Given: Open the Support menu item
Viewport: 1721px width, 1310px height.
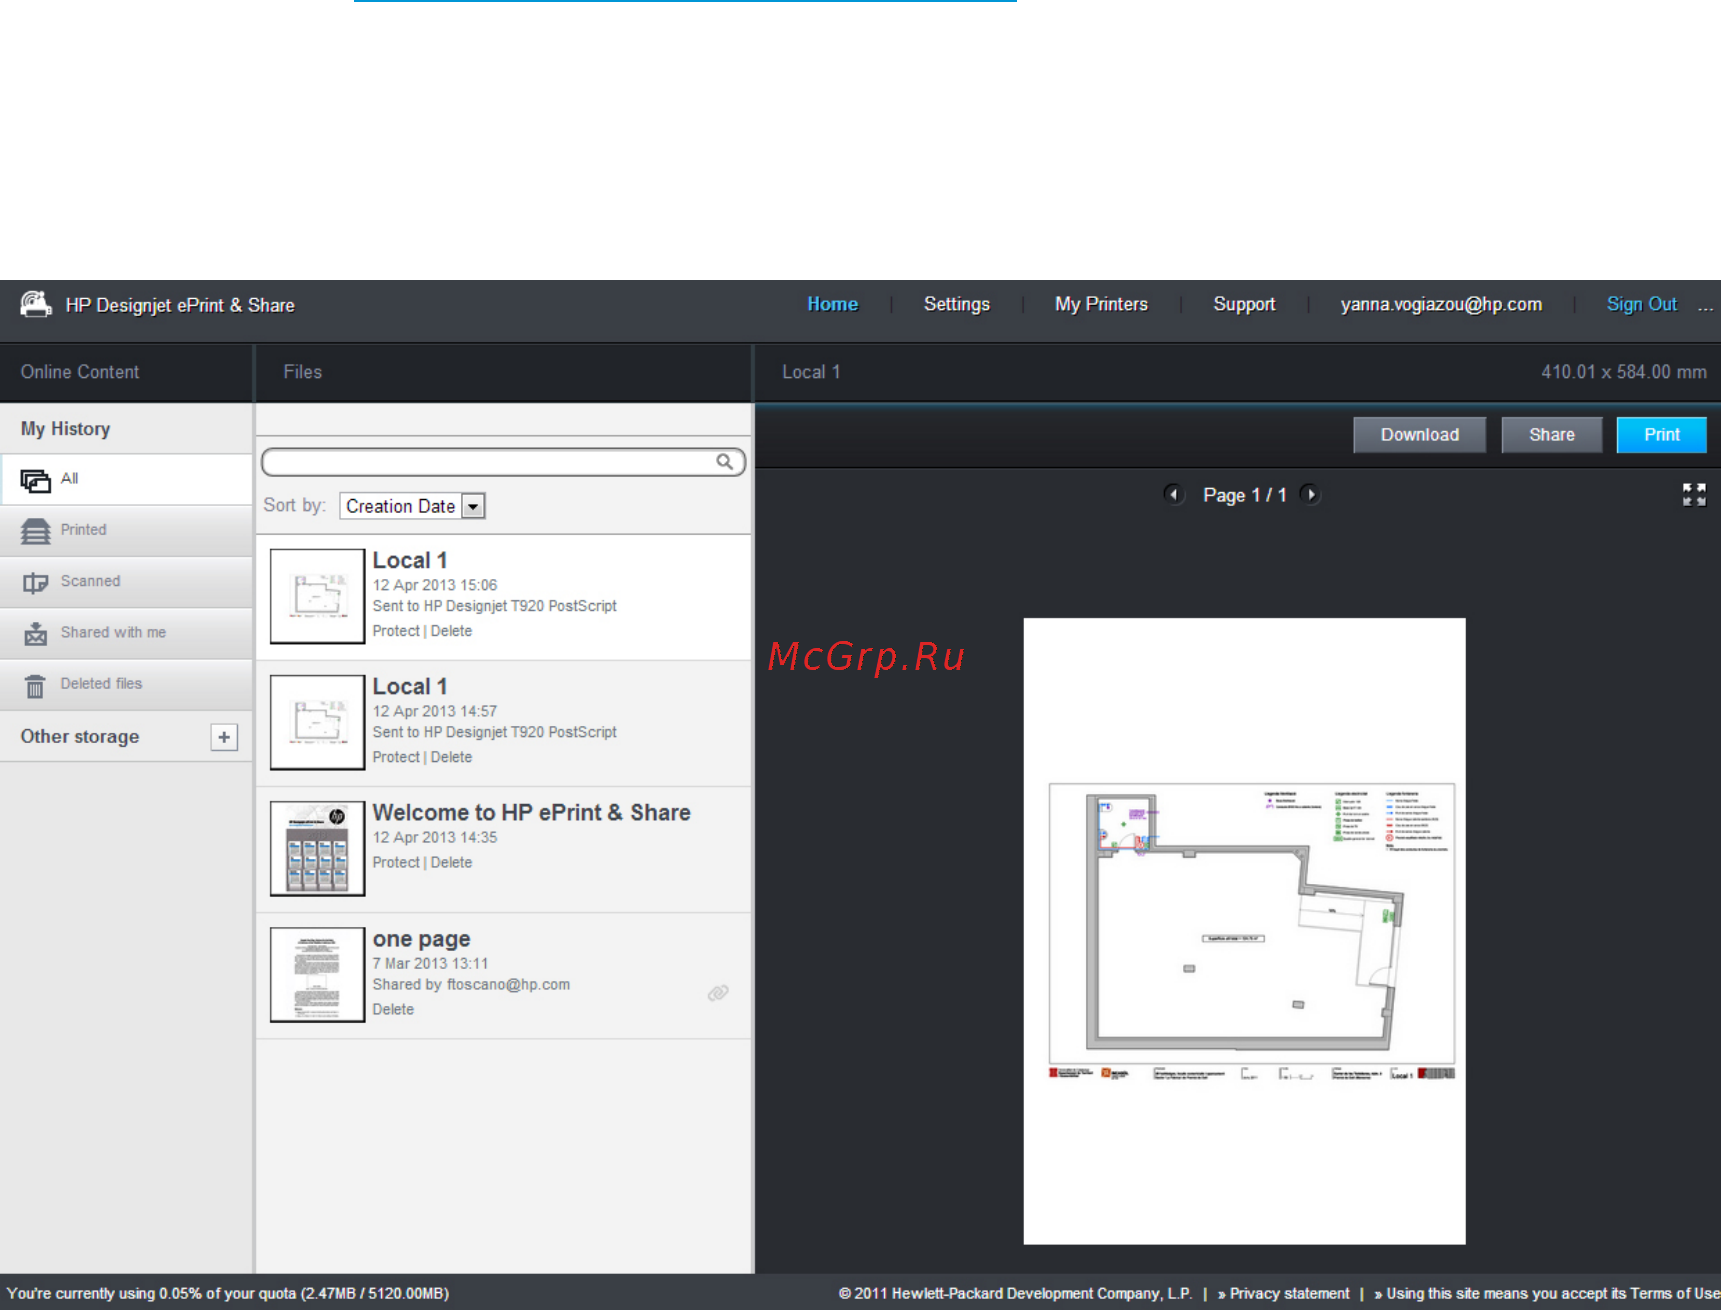Looking at the screenshot, I should click(1244, 304).
